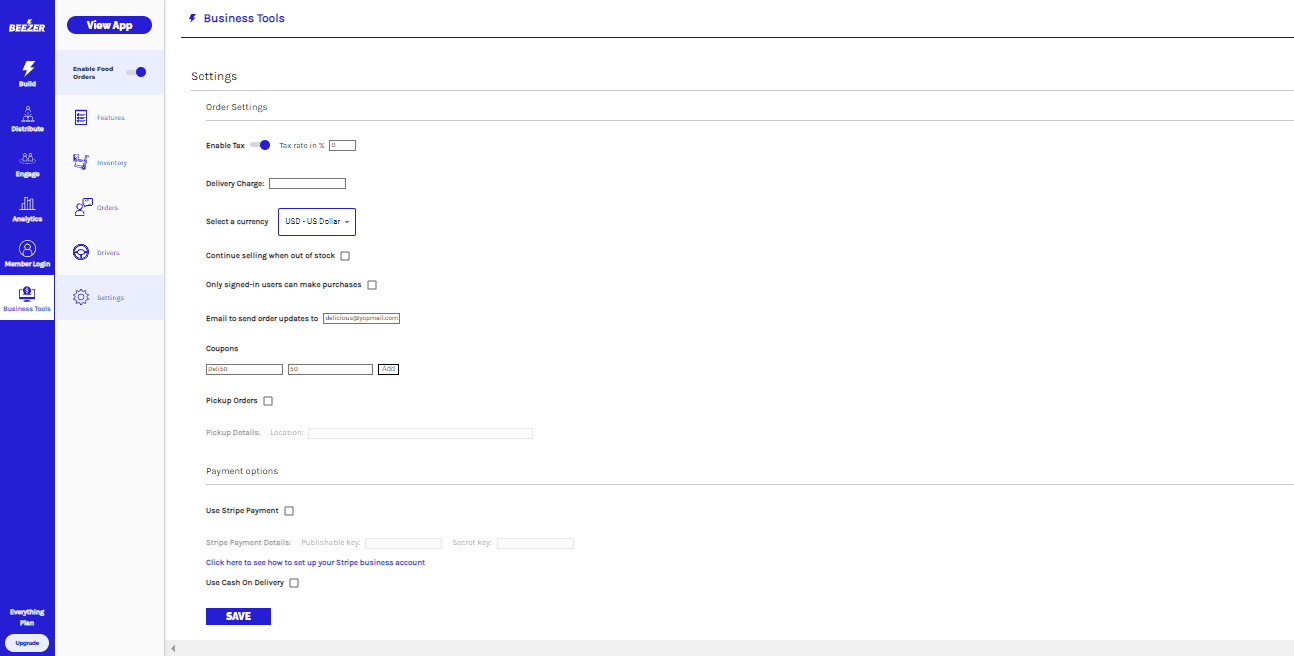Click the SAVE button
Image resolution: width=1294 pixels, height=656 pixels.
[x=238, y=616]
